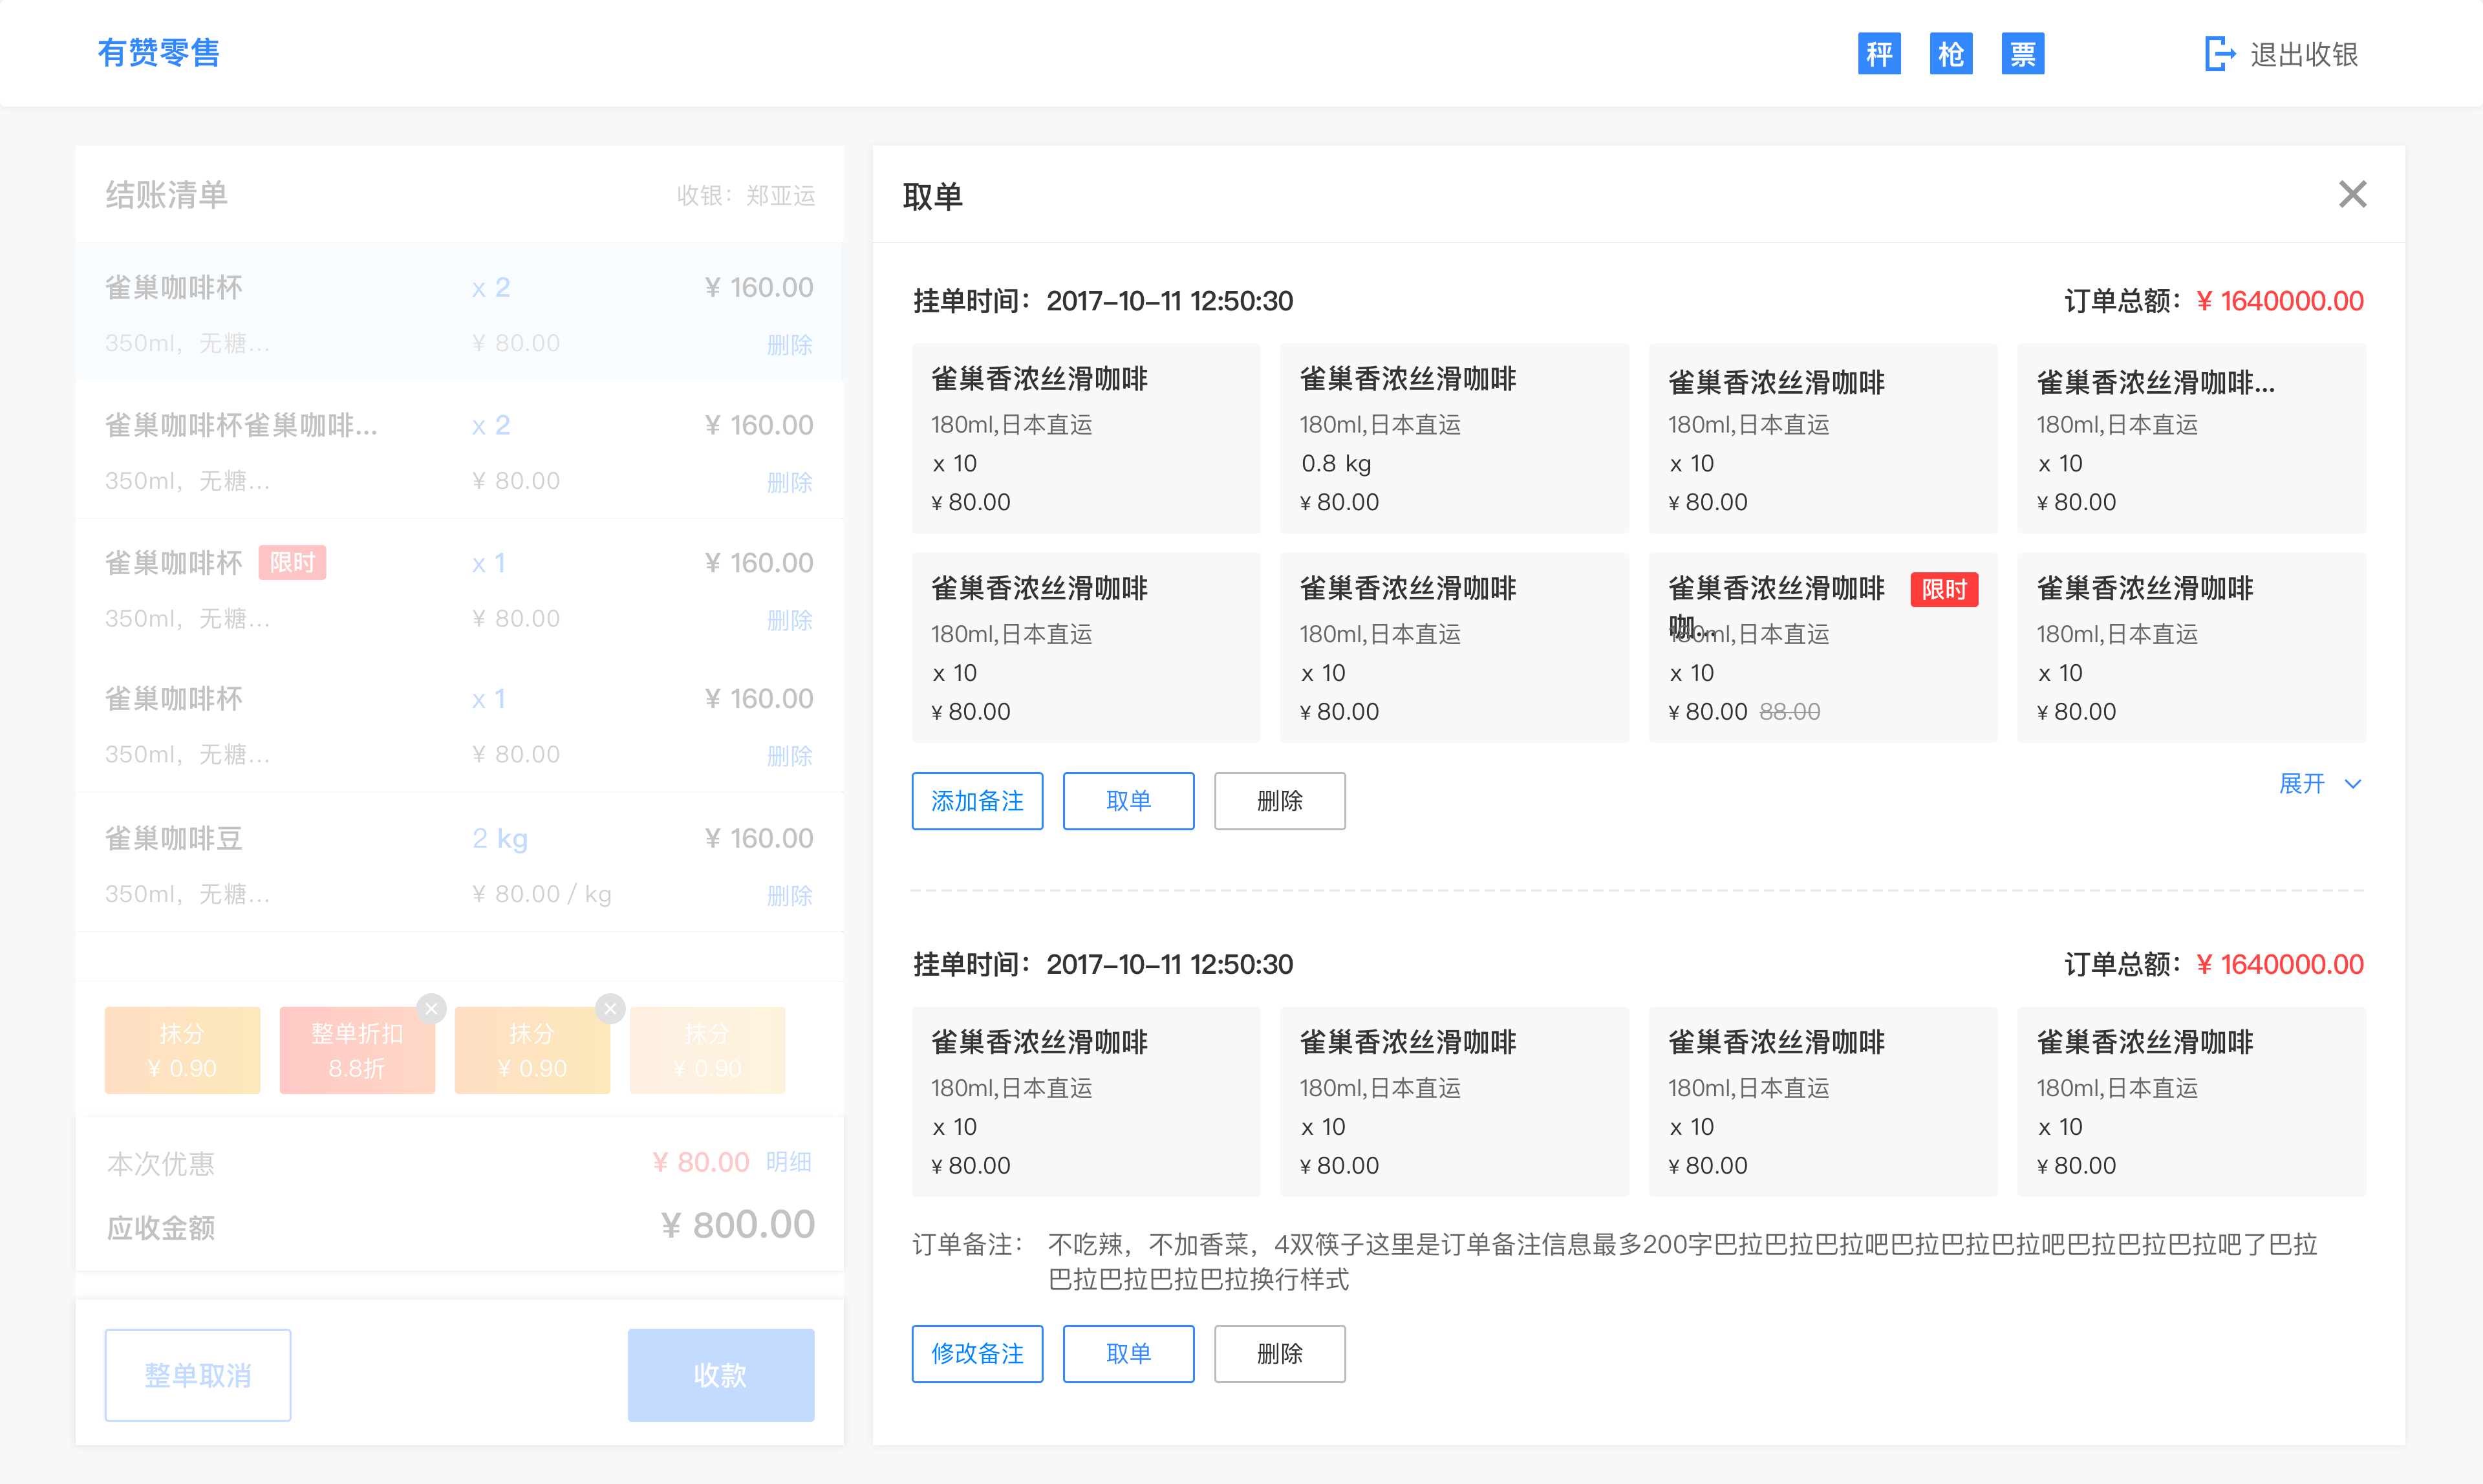Delete the second pending order

point(1279,1354)
